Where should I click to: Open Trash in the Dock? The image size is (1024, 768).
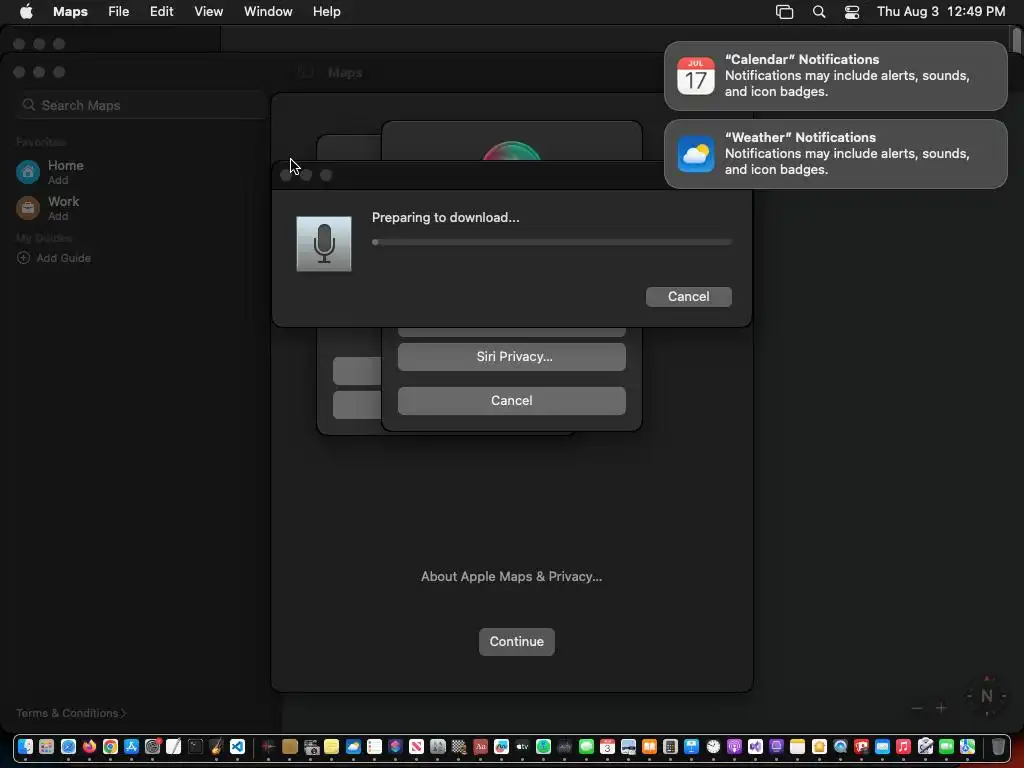[x=999, y=746]
